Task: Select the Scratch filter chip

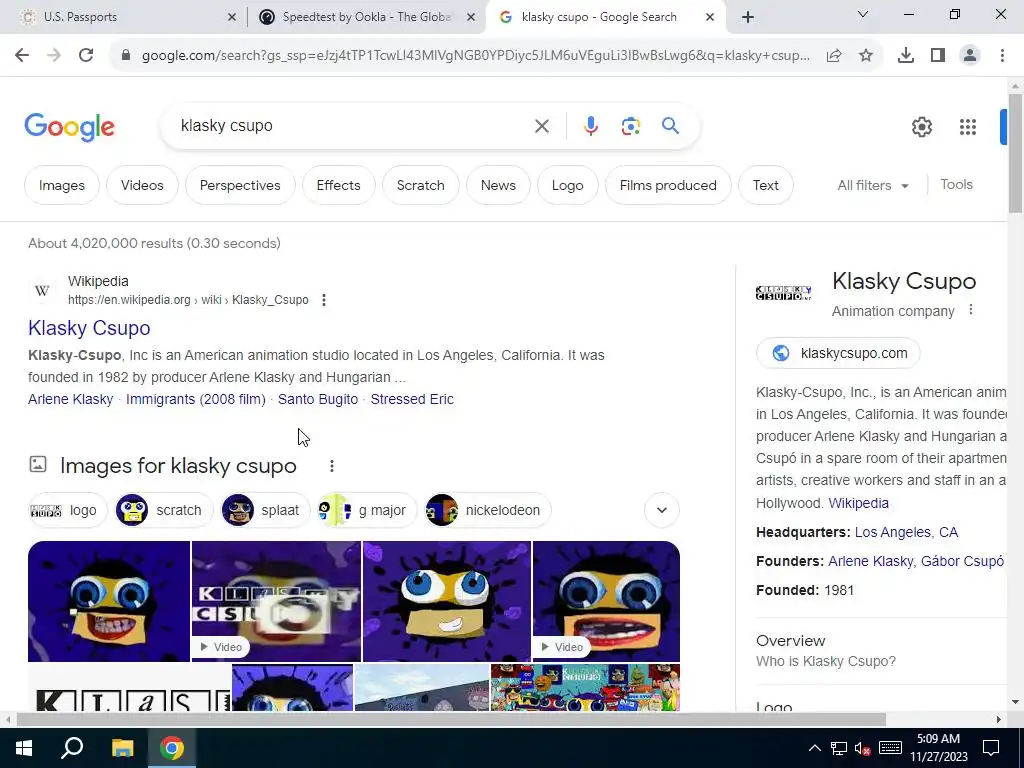Action: point(421,185)
